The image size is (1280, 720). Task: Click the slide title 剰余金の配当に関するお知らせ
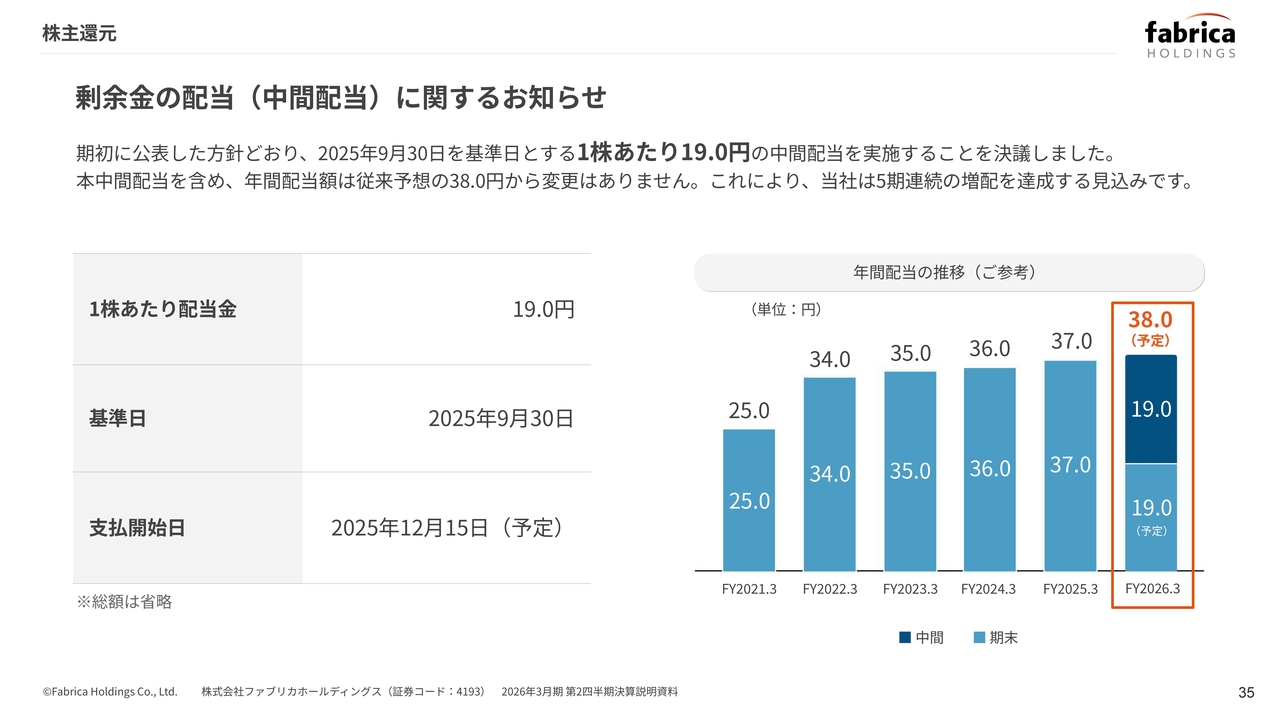click(x=341, y=98)
